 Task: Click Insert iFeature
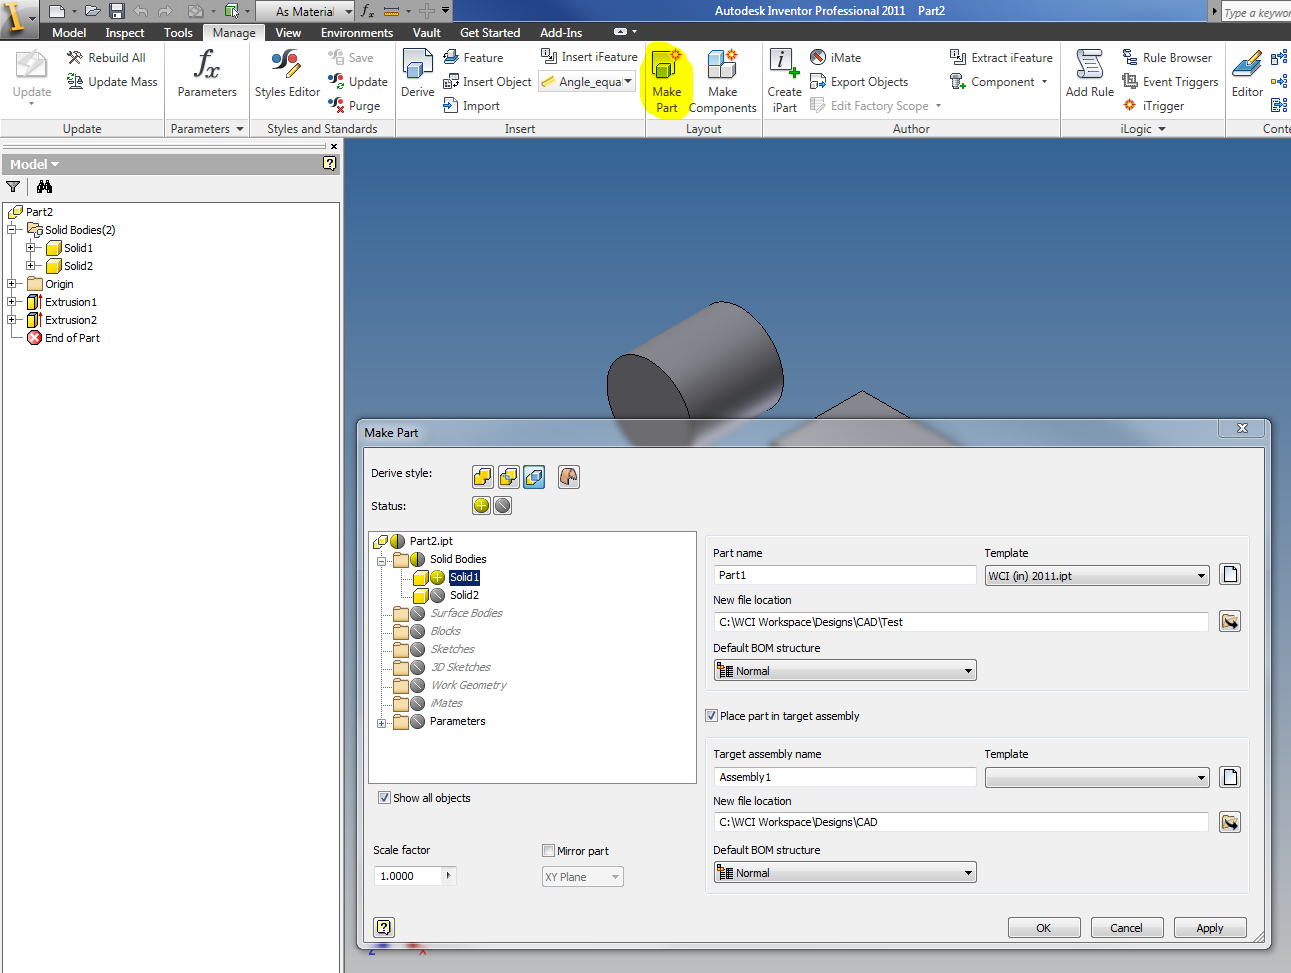click(589, 57)
